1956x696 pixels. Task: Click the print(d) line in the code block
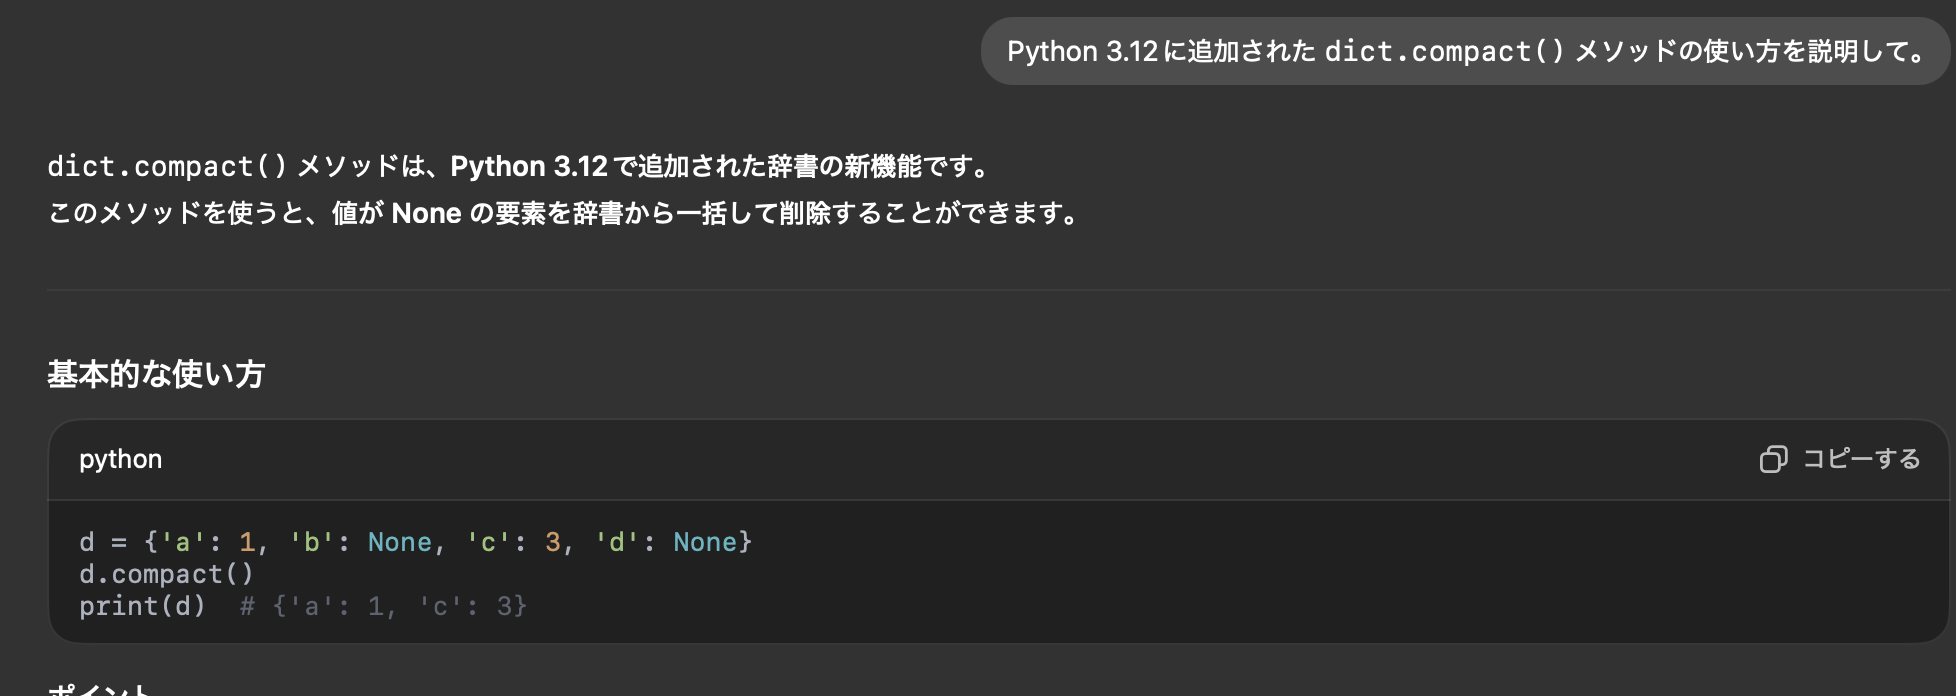(143, 605)
